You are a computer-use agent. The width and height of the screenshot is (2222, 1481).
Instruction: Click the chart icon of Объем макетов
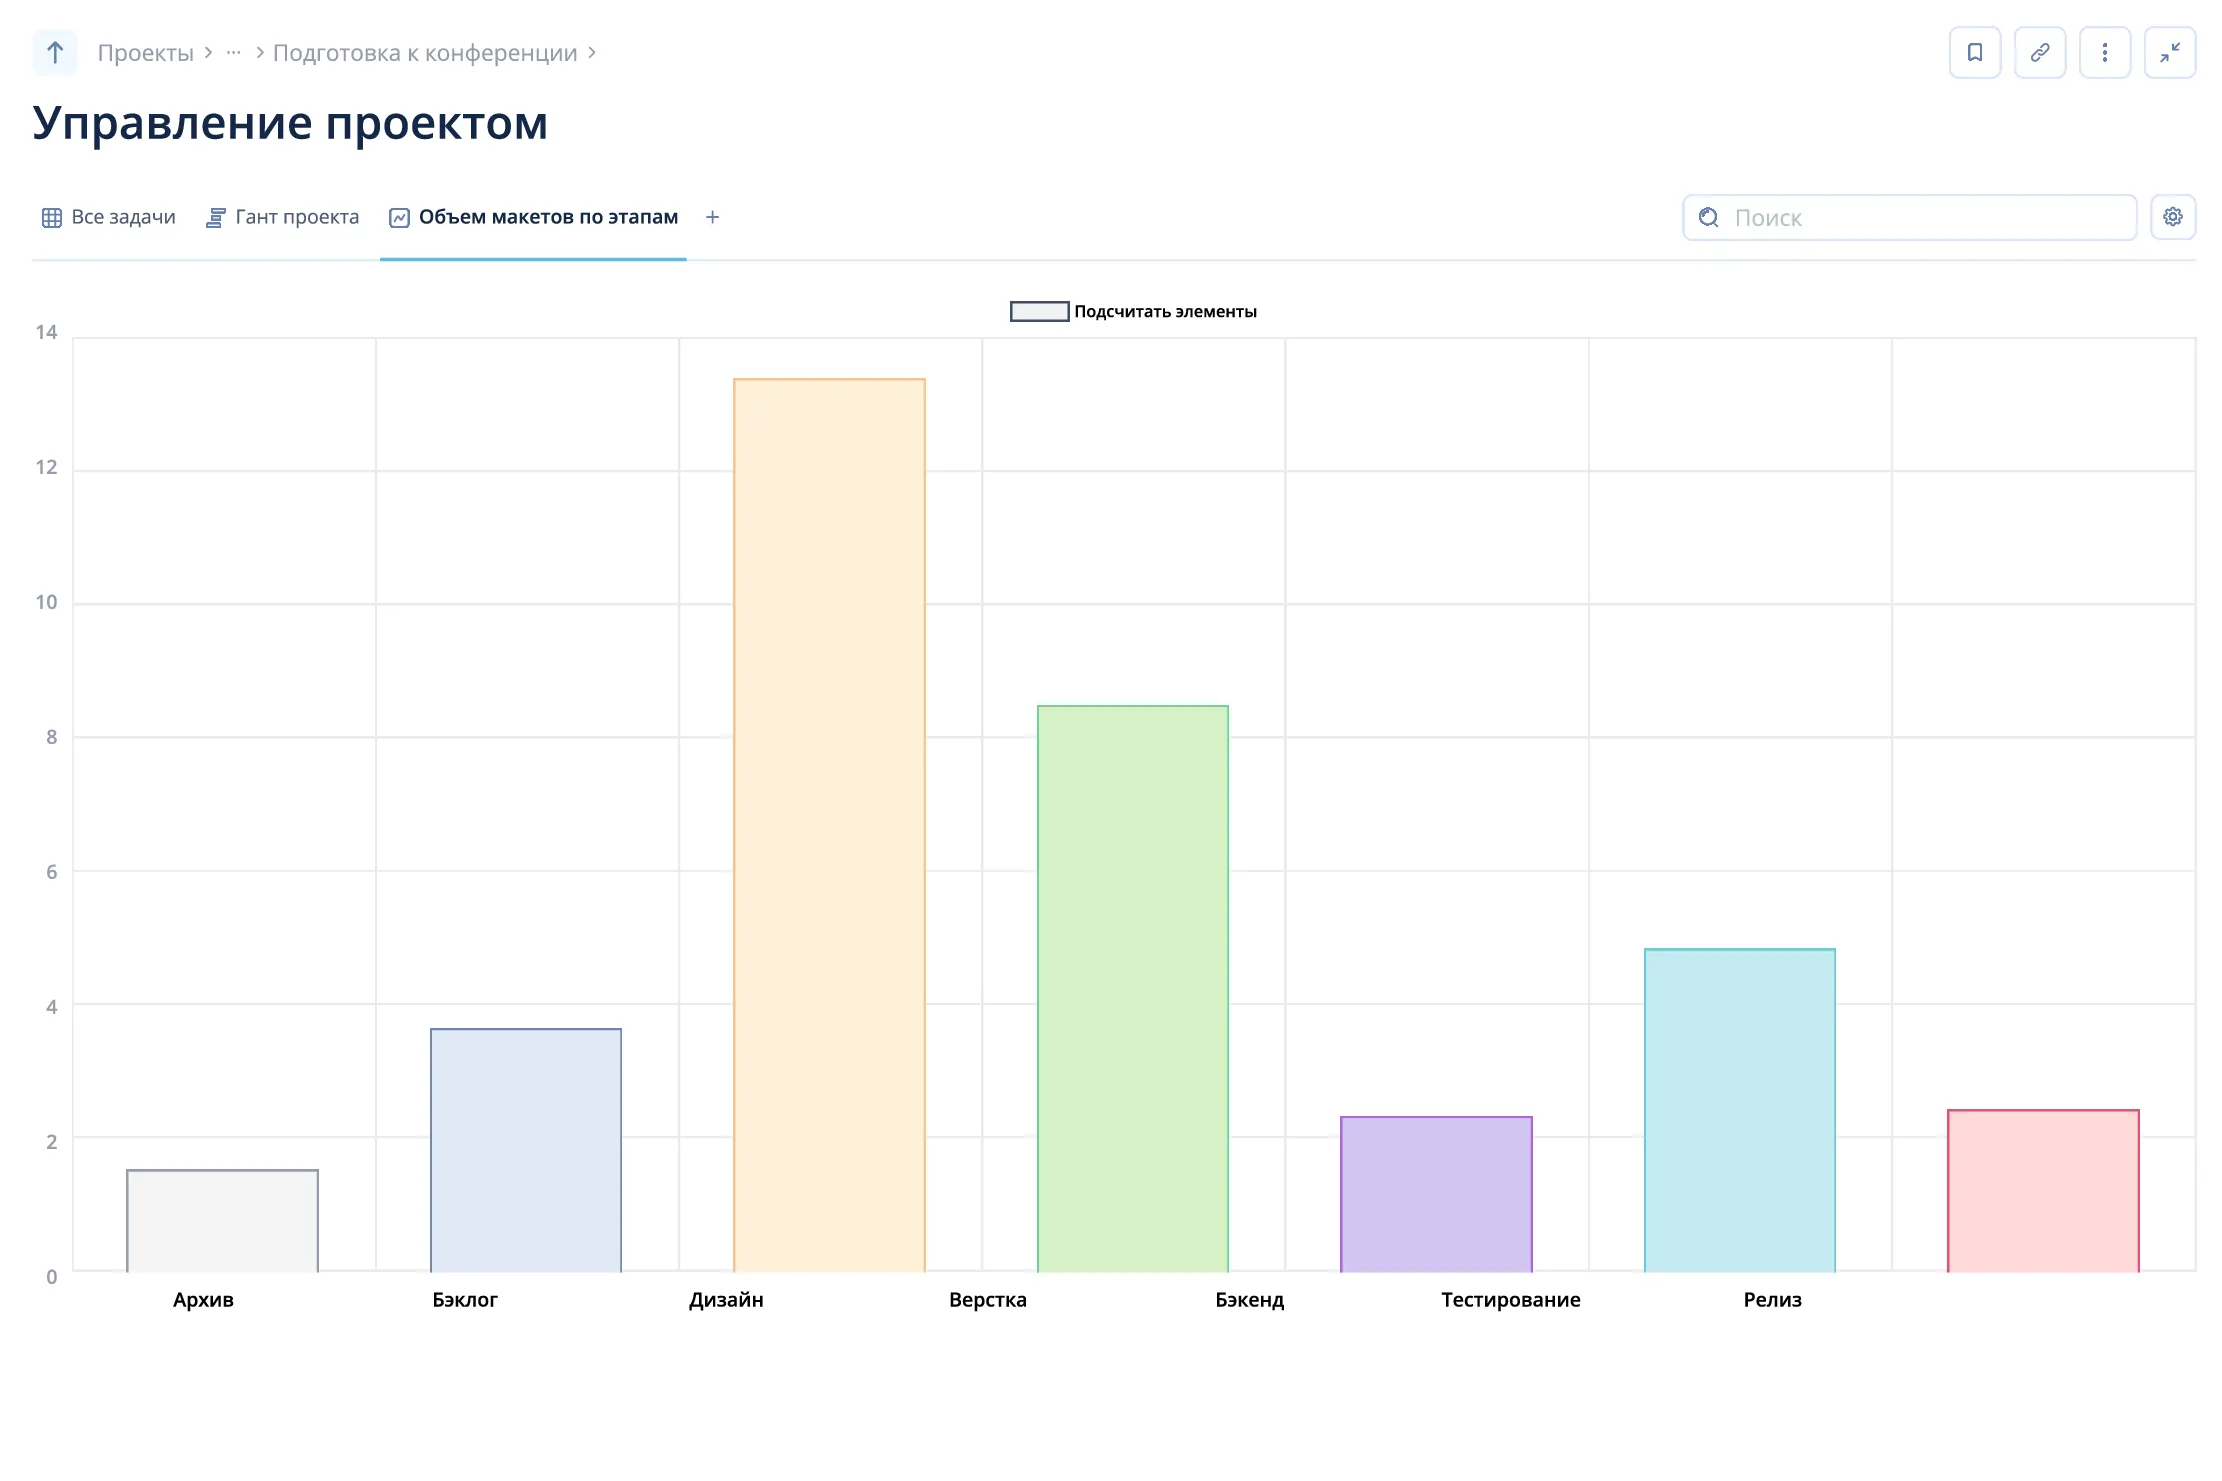click(399, 218)
